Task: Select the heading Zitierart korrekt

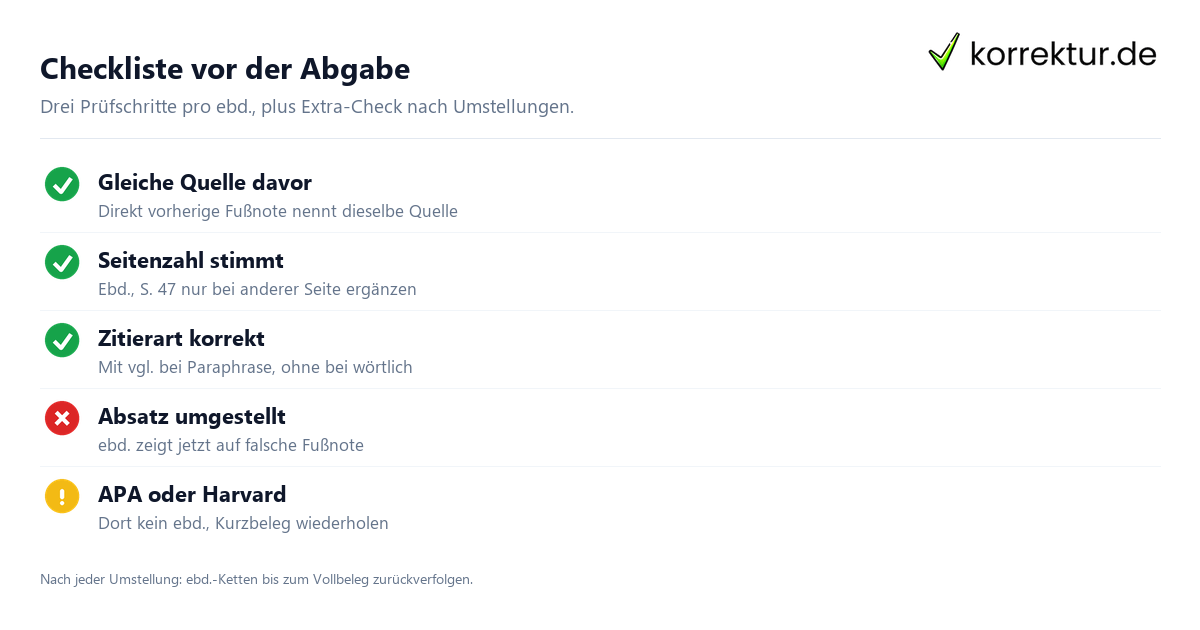Action: [x=181, y=339]
